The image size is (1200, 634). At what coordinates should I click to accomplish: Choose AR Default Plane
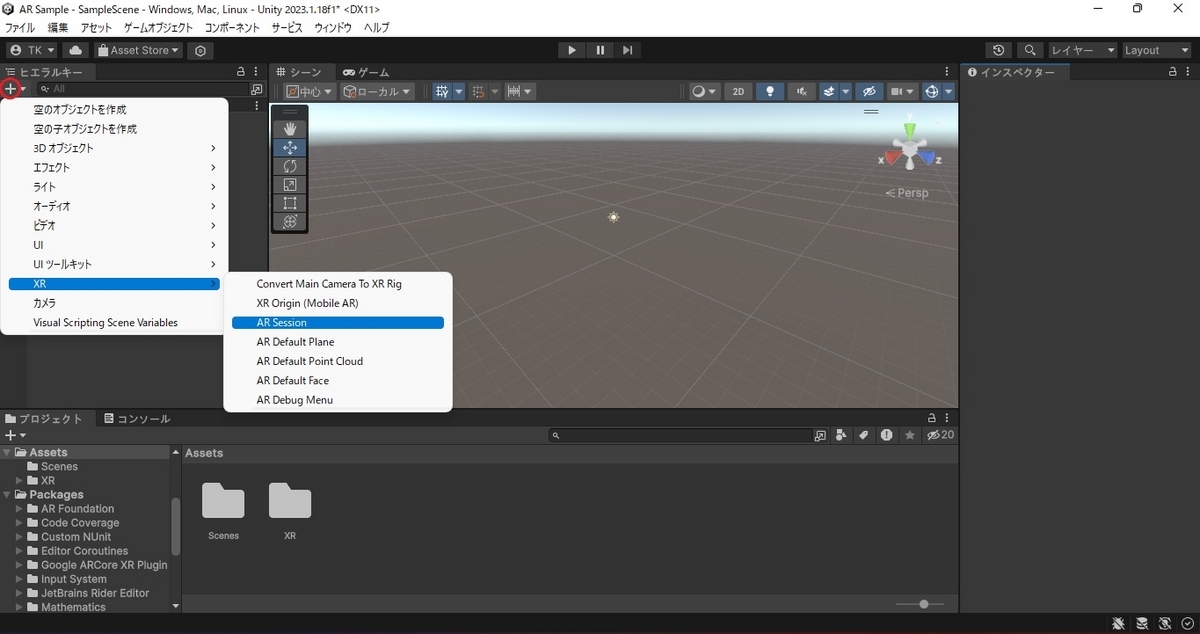tap(337, 342)
